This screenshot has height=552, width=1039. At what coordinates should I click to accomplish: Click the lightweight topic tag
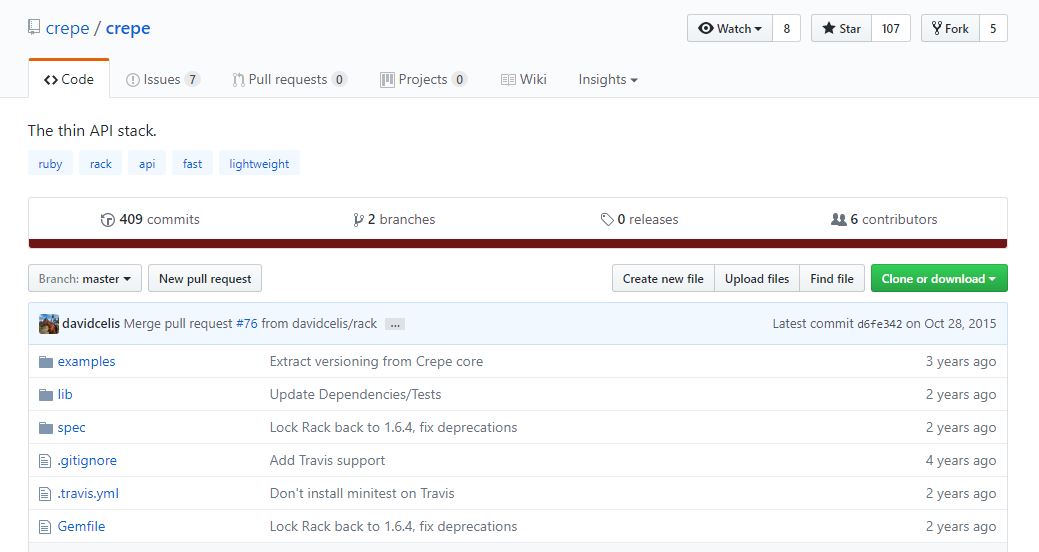pyautogui.click(x=259, y=164)
